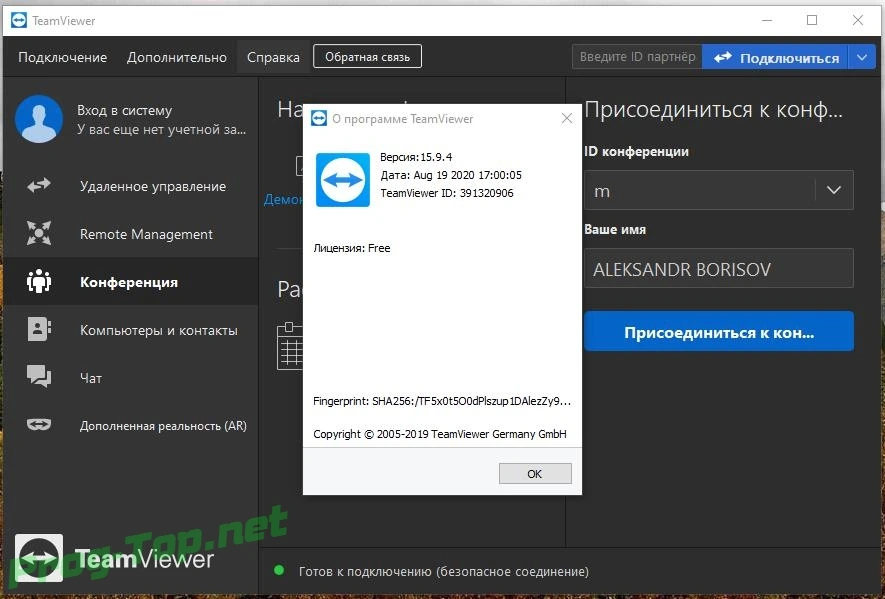Open the Подключение menu
This screenshot has width=885, height=599.
(x=63, y=57)
